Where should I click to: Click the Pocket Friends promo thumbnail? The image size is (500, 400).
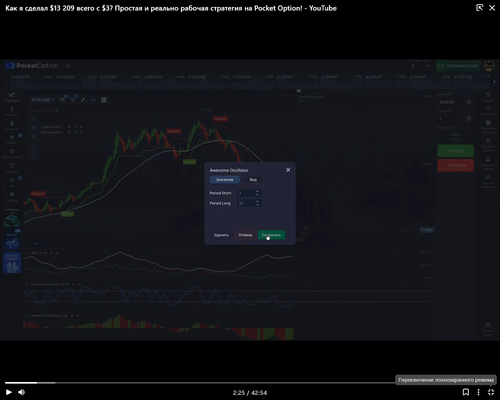(12, 263)
